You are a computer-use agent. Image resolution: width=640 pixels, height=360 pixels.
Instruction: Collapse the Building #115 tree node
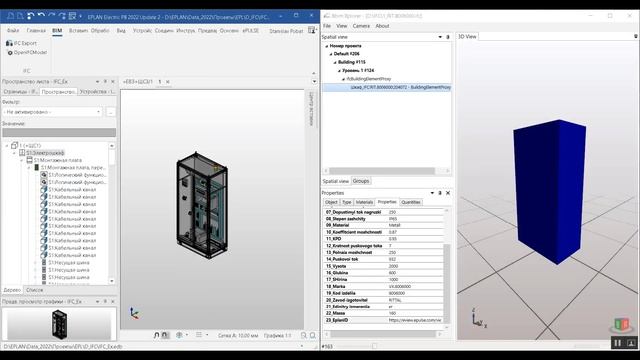pos(335,62)
